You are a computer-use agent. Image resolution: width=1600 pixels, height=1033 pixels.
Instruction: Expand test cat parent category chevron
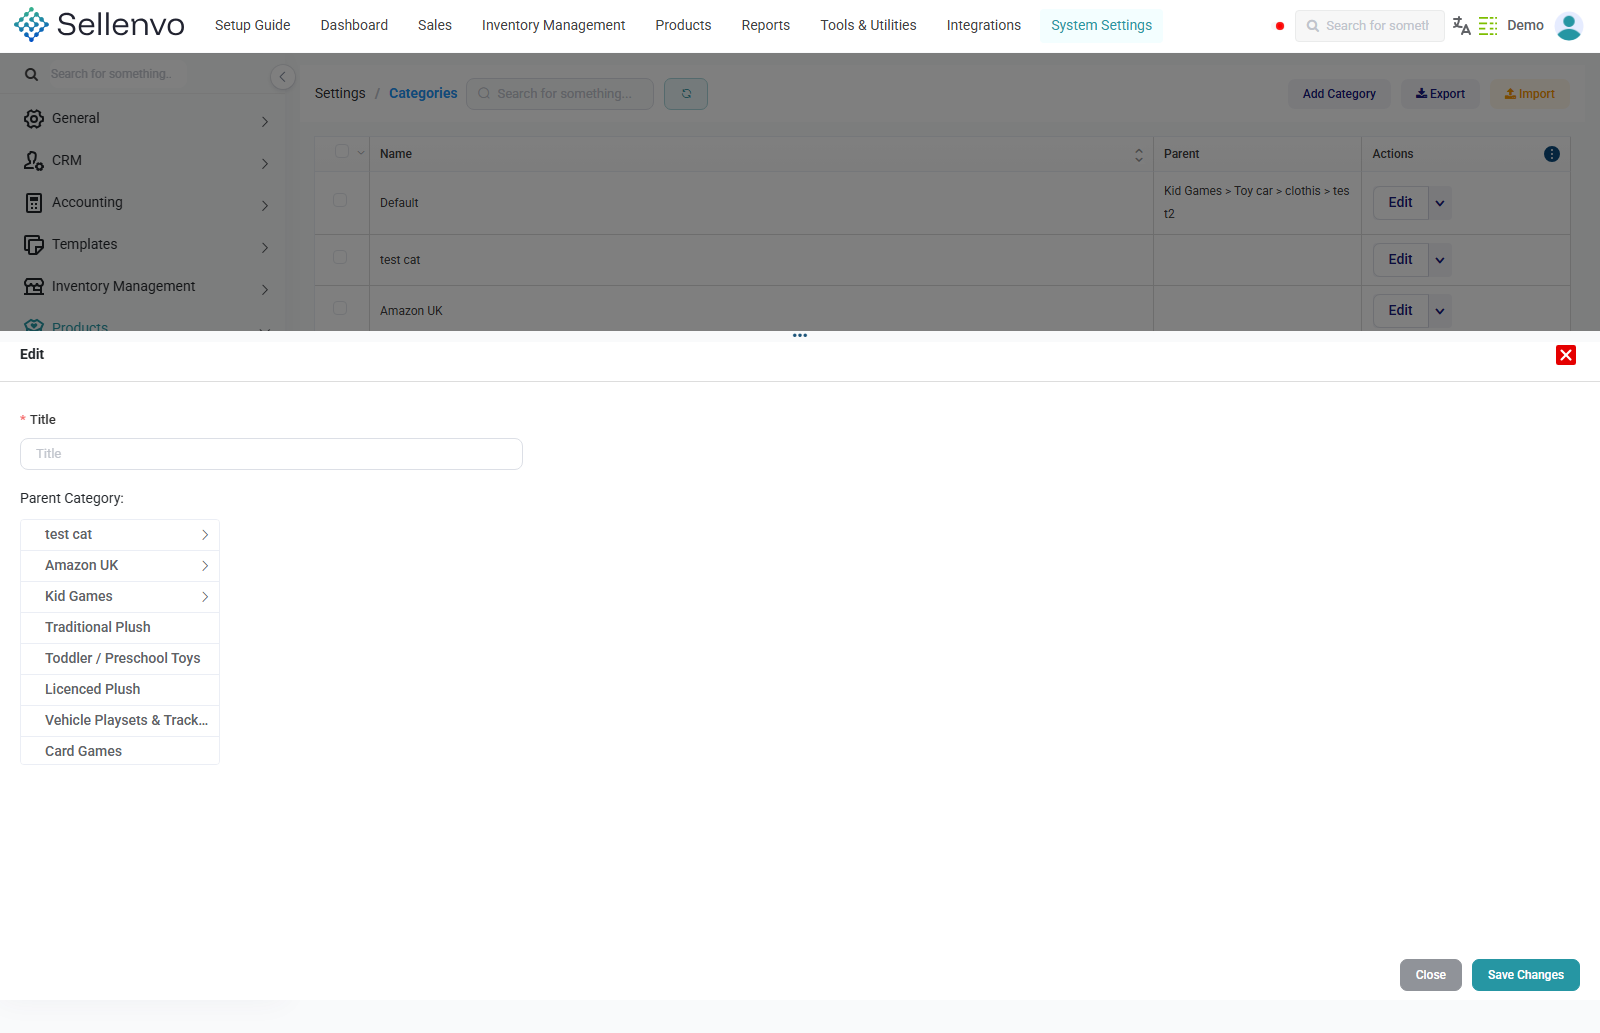[205, 535]
